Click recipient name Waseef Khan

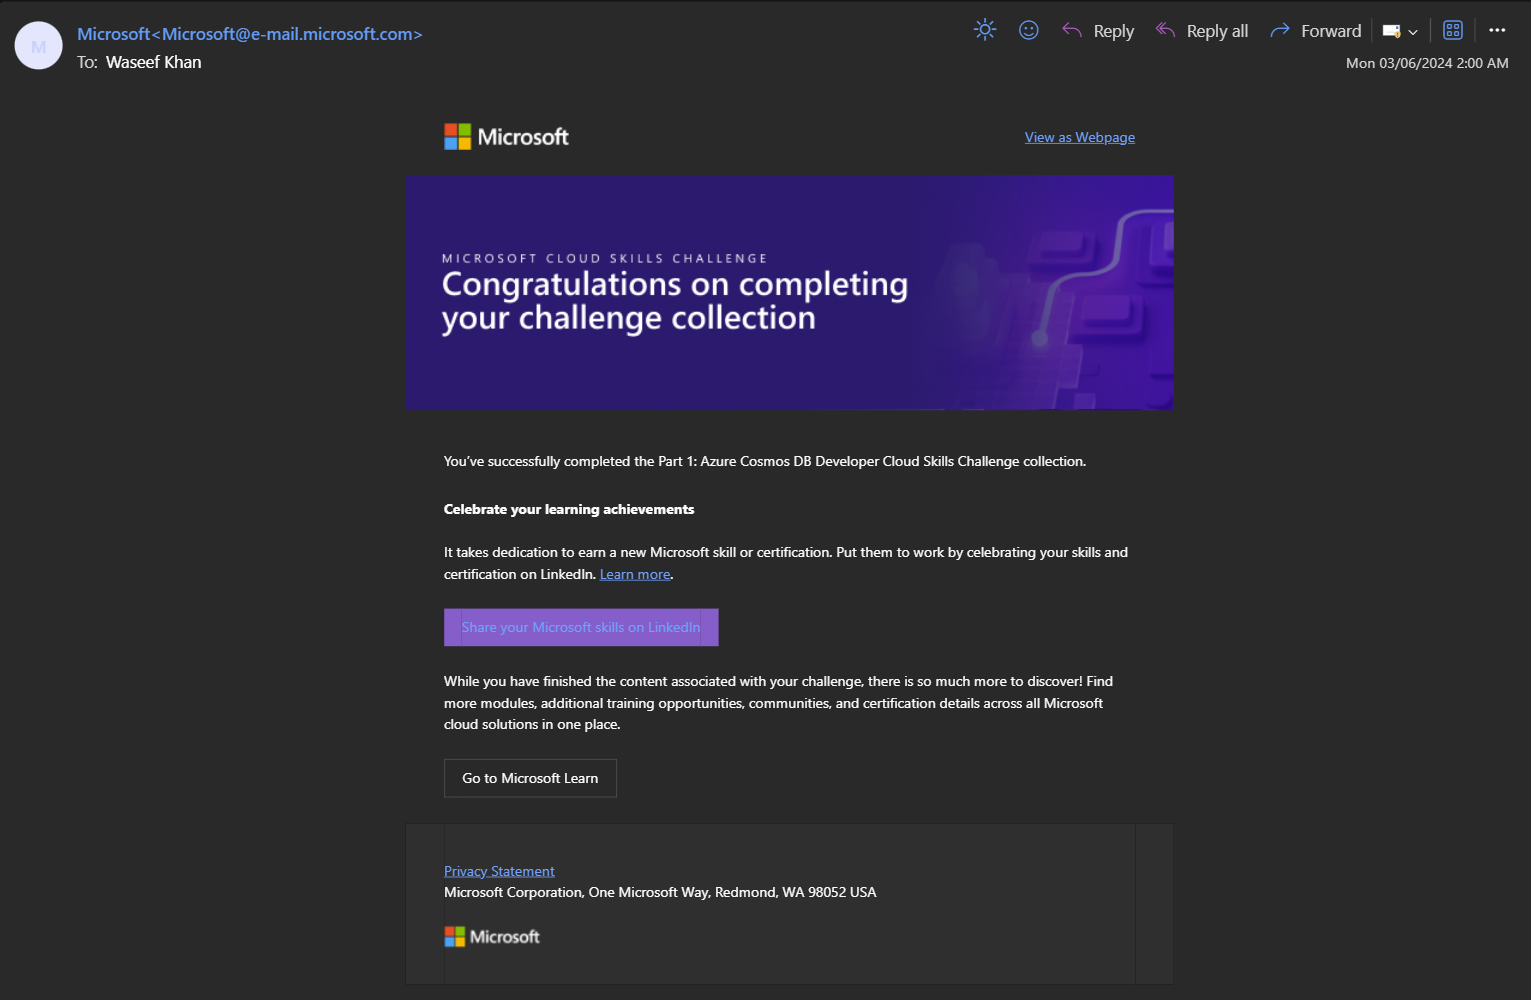(154, 62)
